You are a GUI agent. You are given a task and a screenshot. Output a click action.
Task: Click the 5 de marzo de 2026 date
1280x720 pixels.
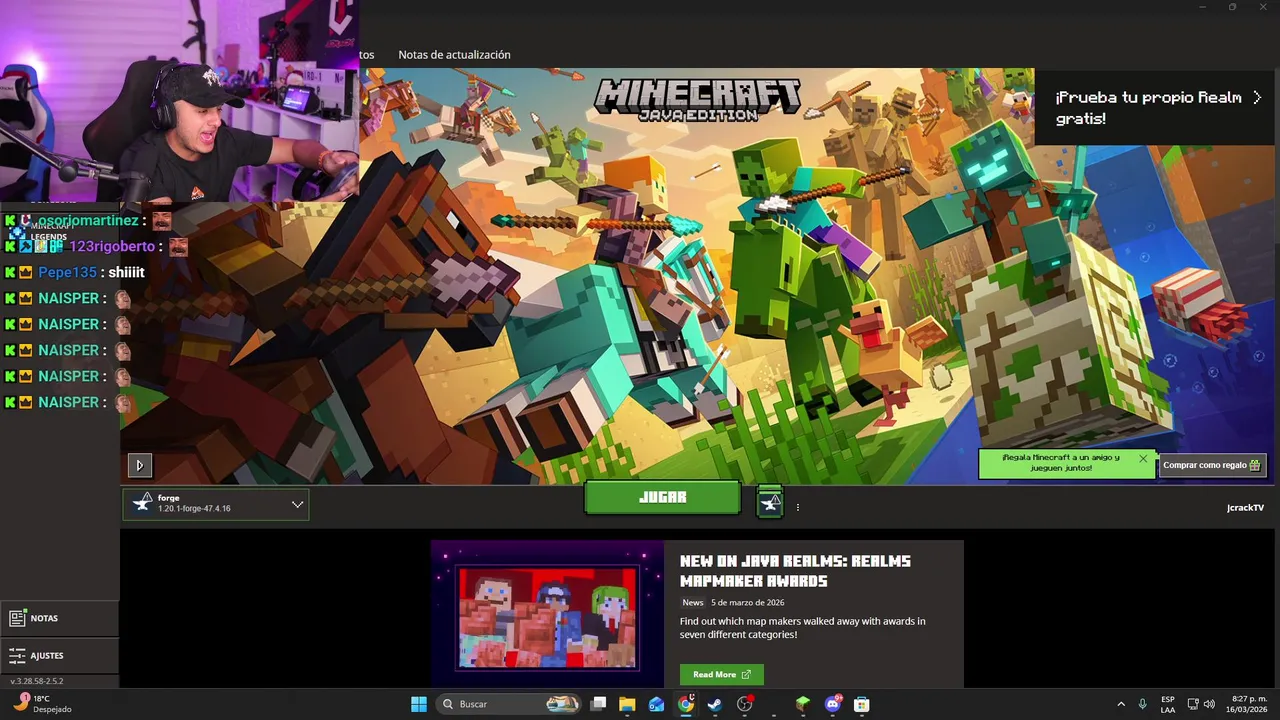747,603
